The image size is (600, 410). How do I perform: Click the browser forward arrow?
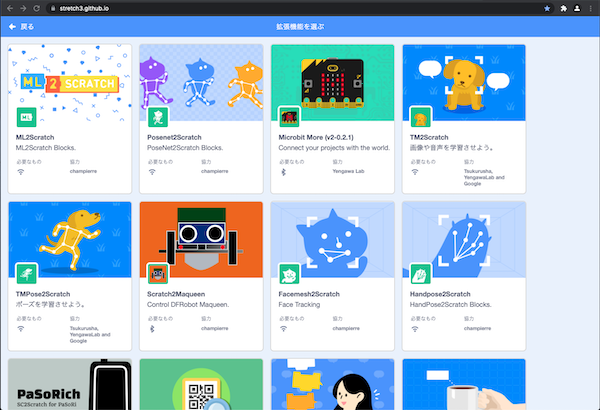click(23, 8)
